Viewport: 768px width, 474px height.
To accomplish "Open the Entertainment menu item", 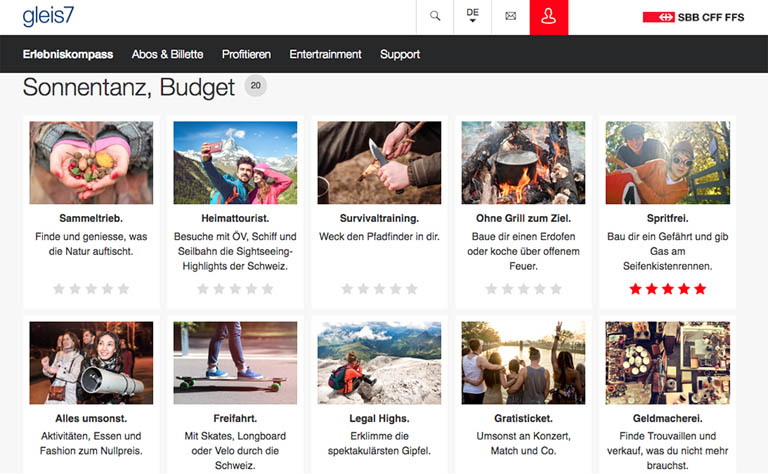I will click(x=328, y=54).
